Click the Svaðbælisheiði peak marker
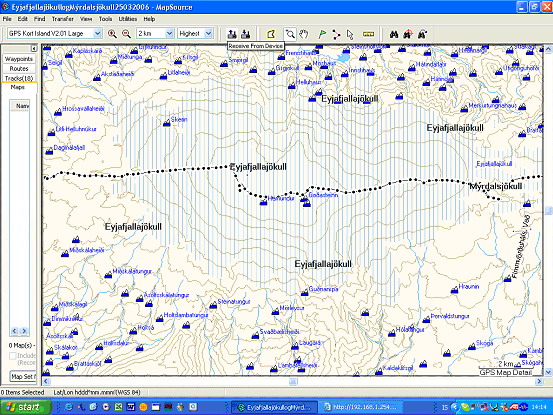Screen dimensions: 553x415 tap(255, 335)
